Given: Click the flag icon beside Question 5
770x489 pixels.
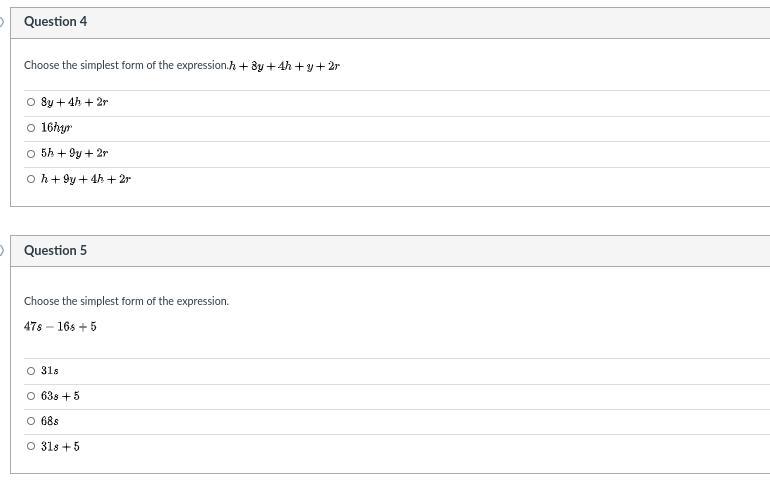Looking at the screenshot, I should pyautogui.click(x=1, y=250).
